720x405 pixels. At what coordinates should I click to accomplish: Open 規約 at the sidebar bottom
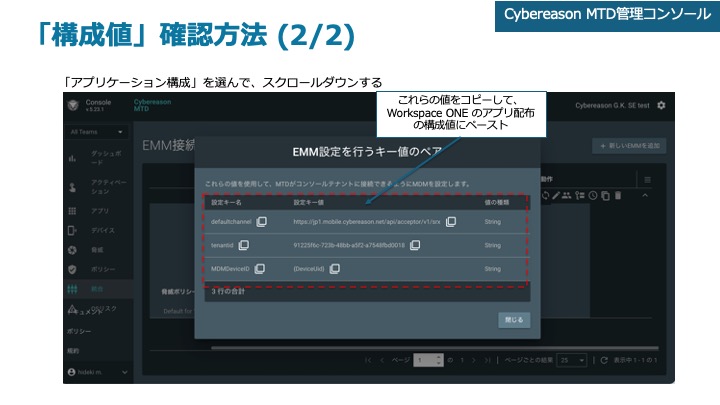tap(73, 351)
